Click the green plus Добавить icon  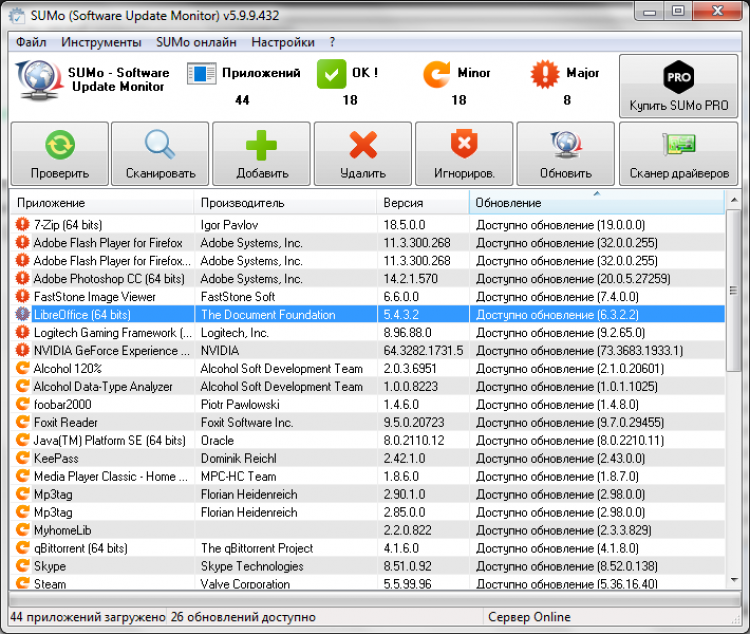(261, 145)
